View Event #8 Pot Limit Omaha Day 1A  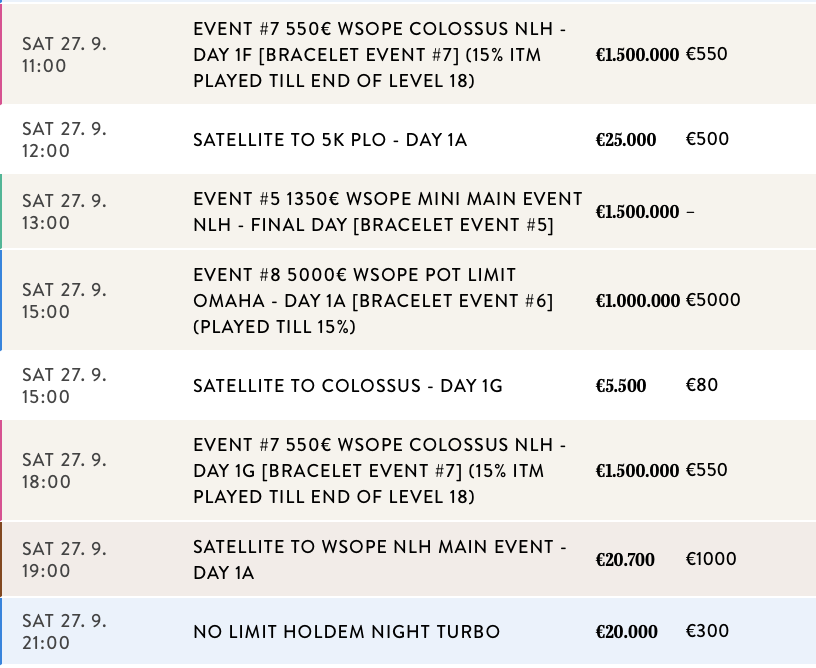(x=373, y=301)
